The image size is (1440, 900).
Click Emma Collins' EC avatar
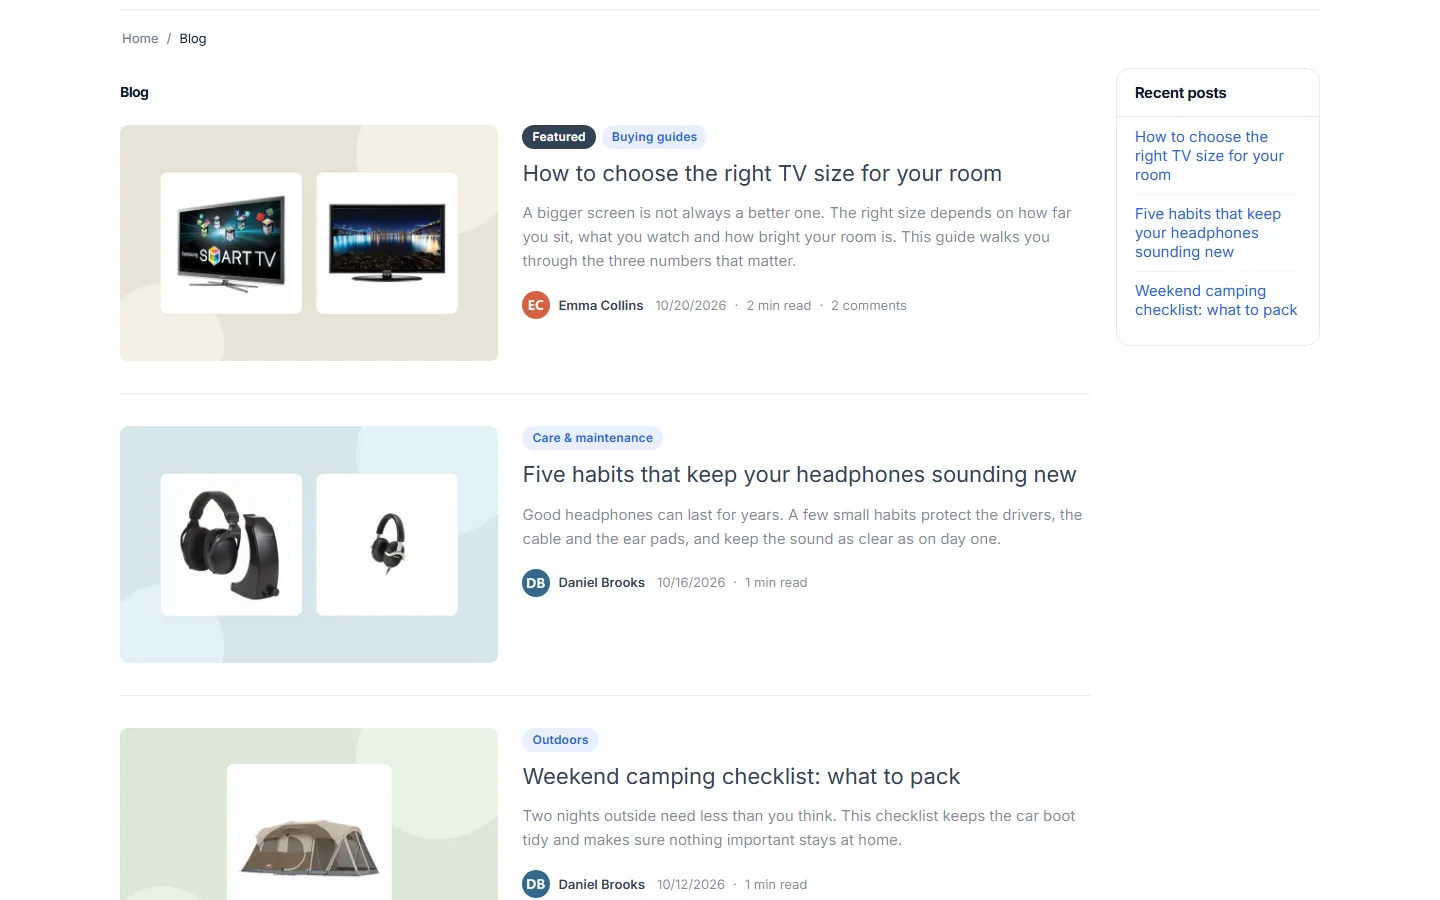pos(536,305)
